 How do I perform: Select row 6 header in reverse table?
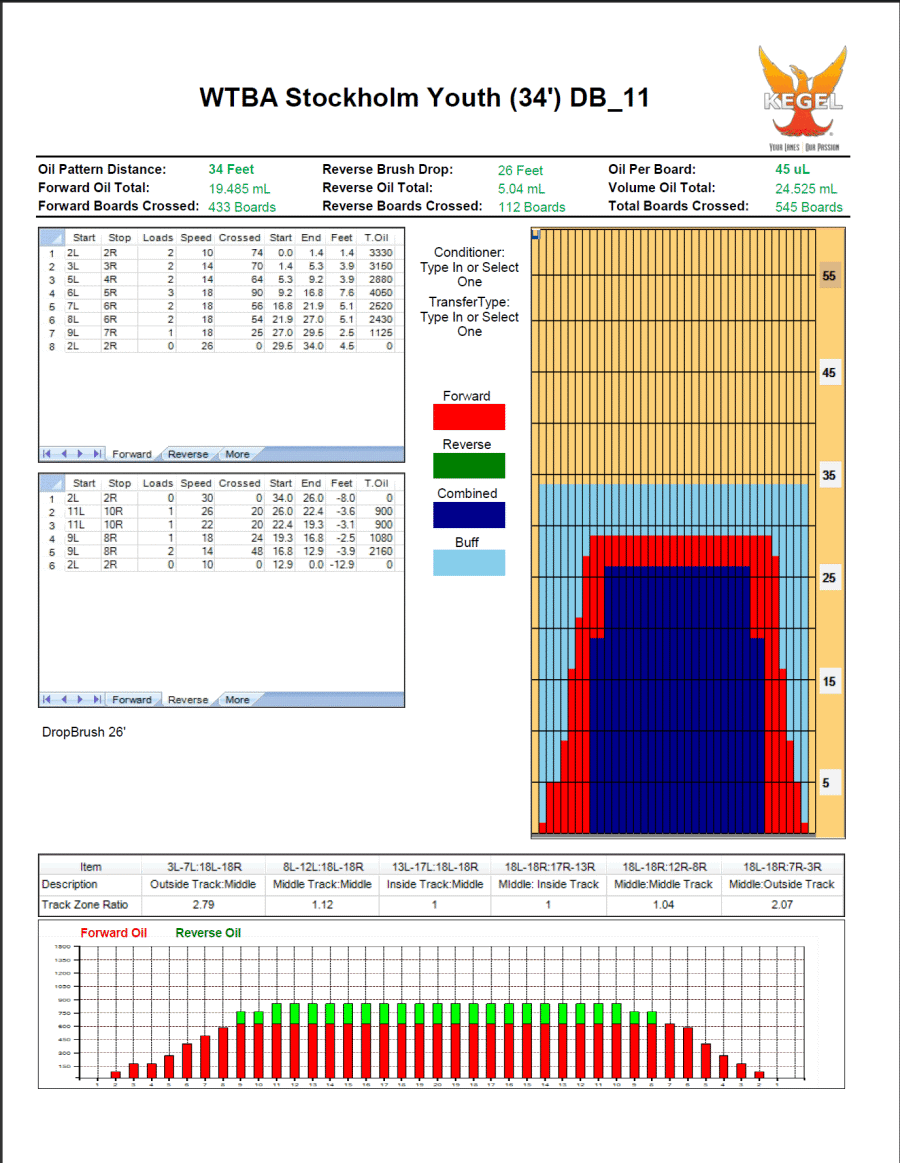coord(52,565)
